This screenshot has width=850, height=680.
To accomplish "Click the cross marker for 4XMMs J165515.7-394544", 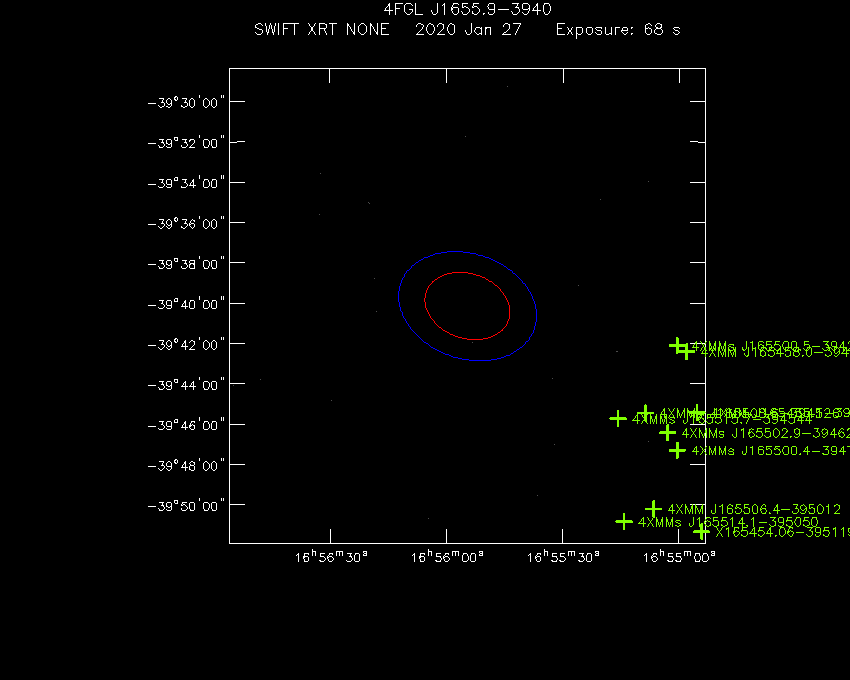I will point(618,419).
